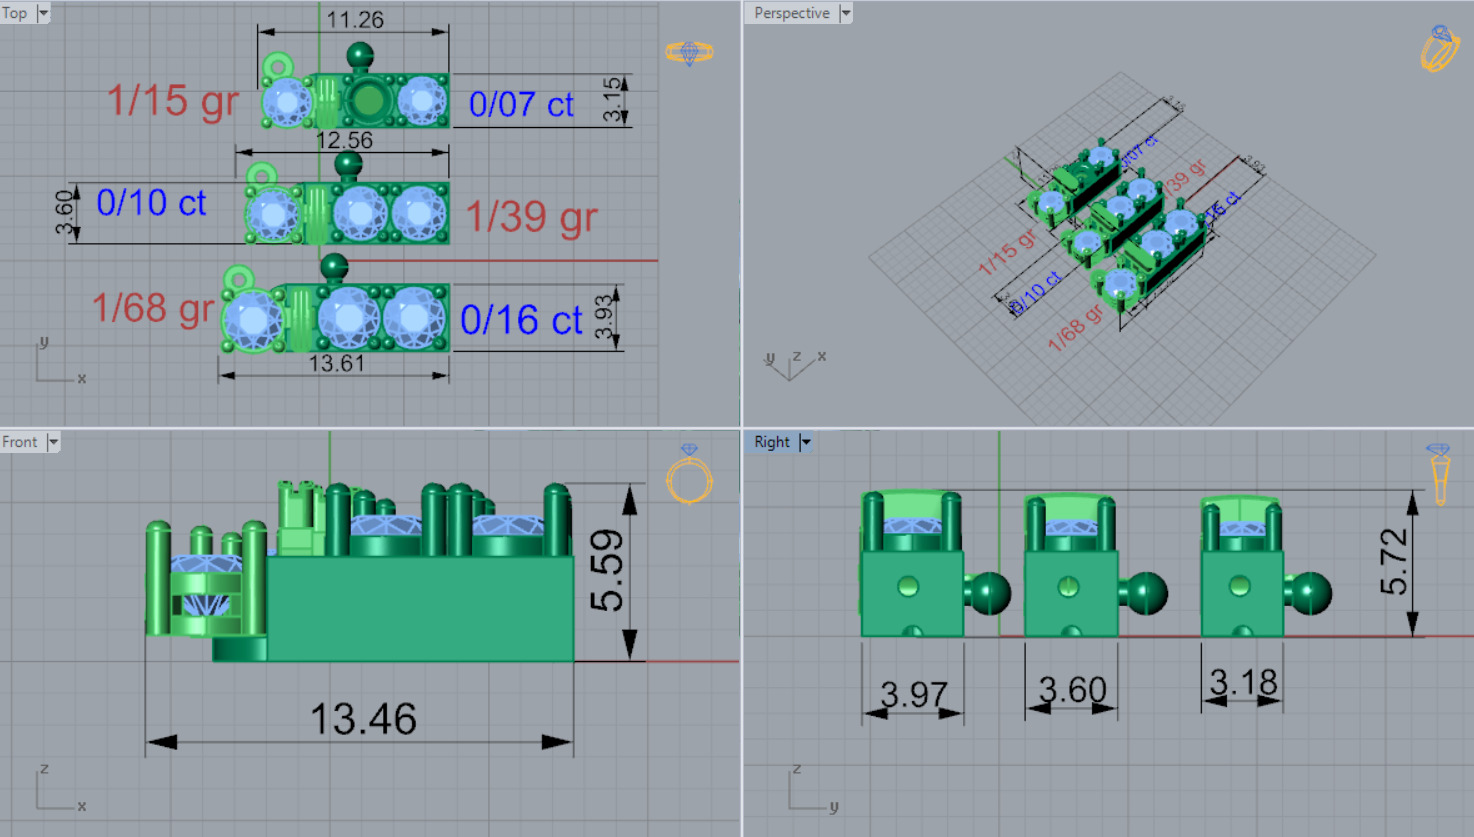Activate the Right viewport title label

772,442
